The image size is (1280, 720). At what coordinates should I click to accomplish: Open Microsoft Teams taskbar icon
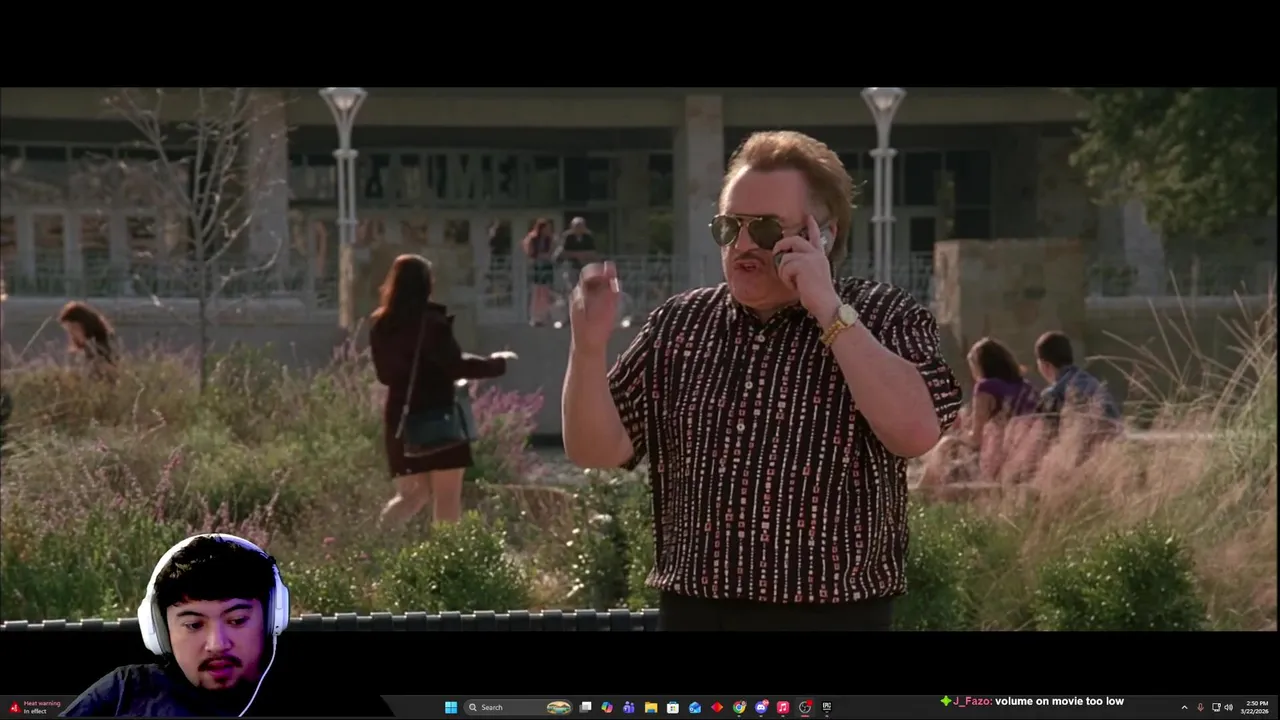pyautogui.click(x=629, y=707)
